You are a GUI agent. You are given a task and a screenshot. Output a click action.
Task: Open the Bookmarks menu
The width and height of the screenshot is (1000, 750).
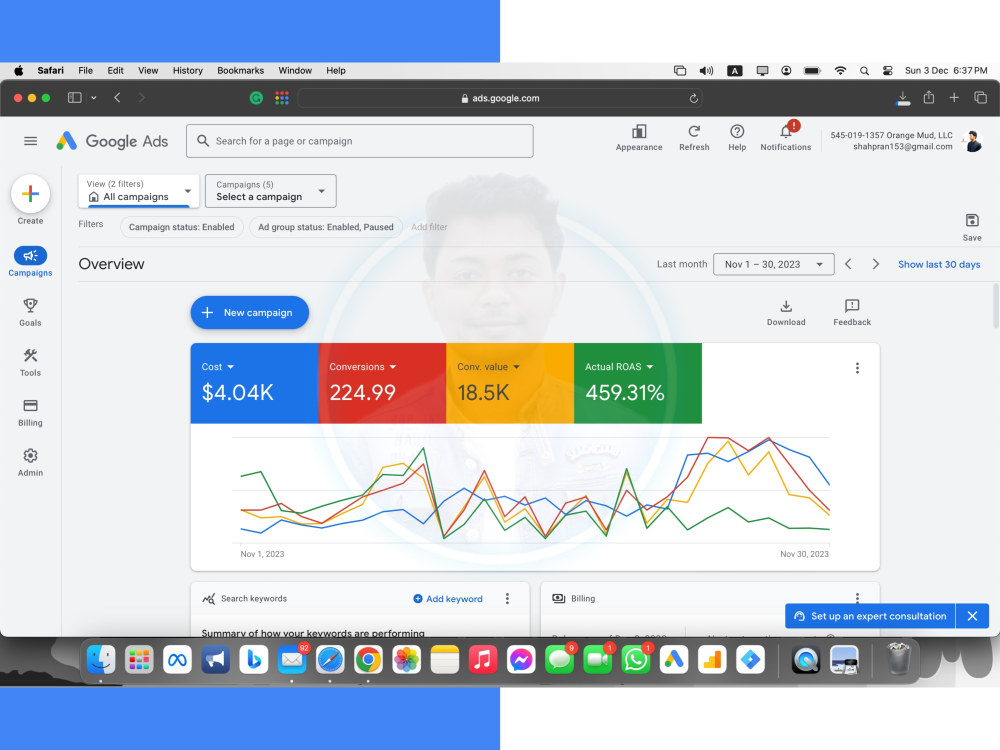point(240,71)
